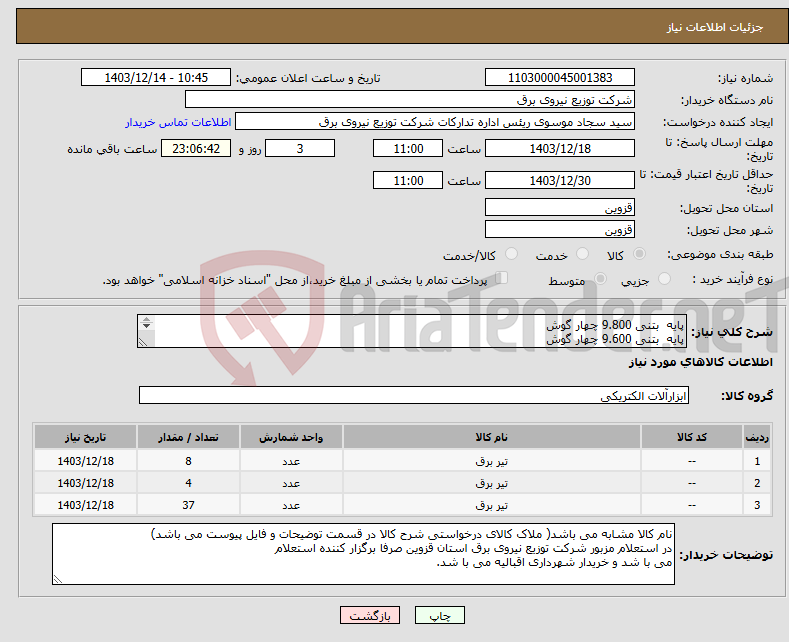Click quantity cell 37 in row 3
The image size is (789, 642).
188,505
